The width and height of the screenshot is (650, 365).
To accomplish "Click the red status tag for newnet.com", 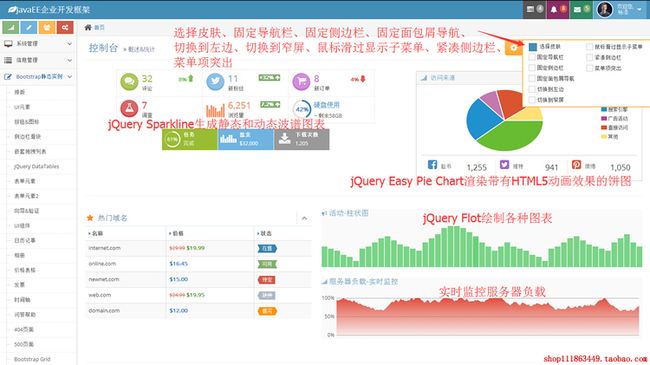I will coord(267,280).
